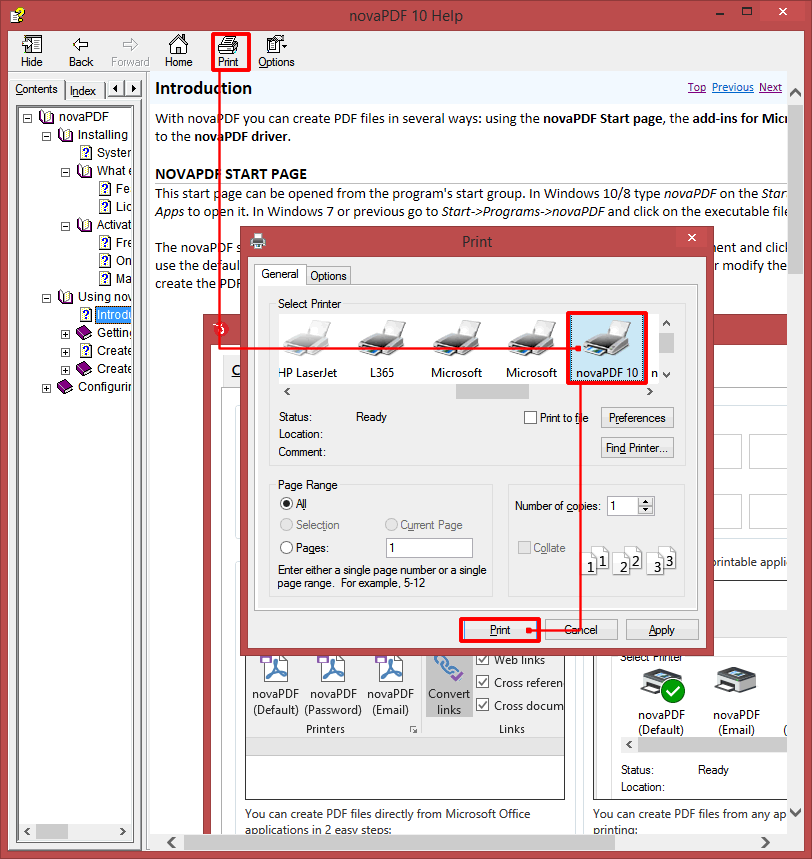Toggle the Web links checkbox
Screen dimensions: 812x859
point(483,660)
